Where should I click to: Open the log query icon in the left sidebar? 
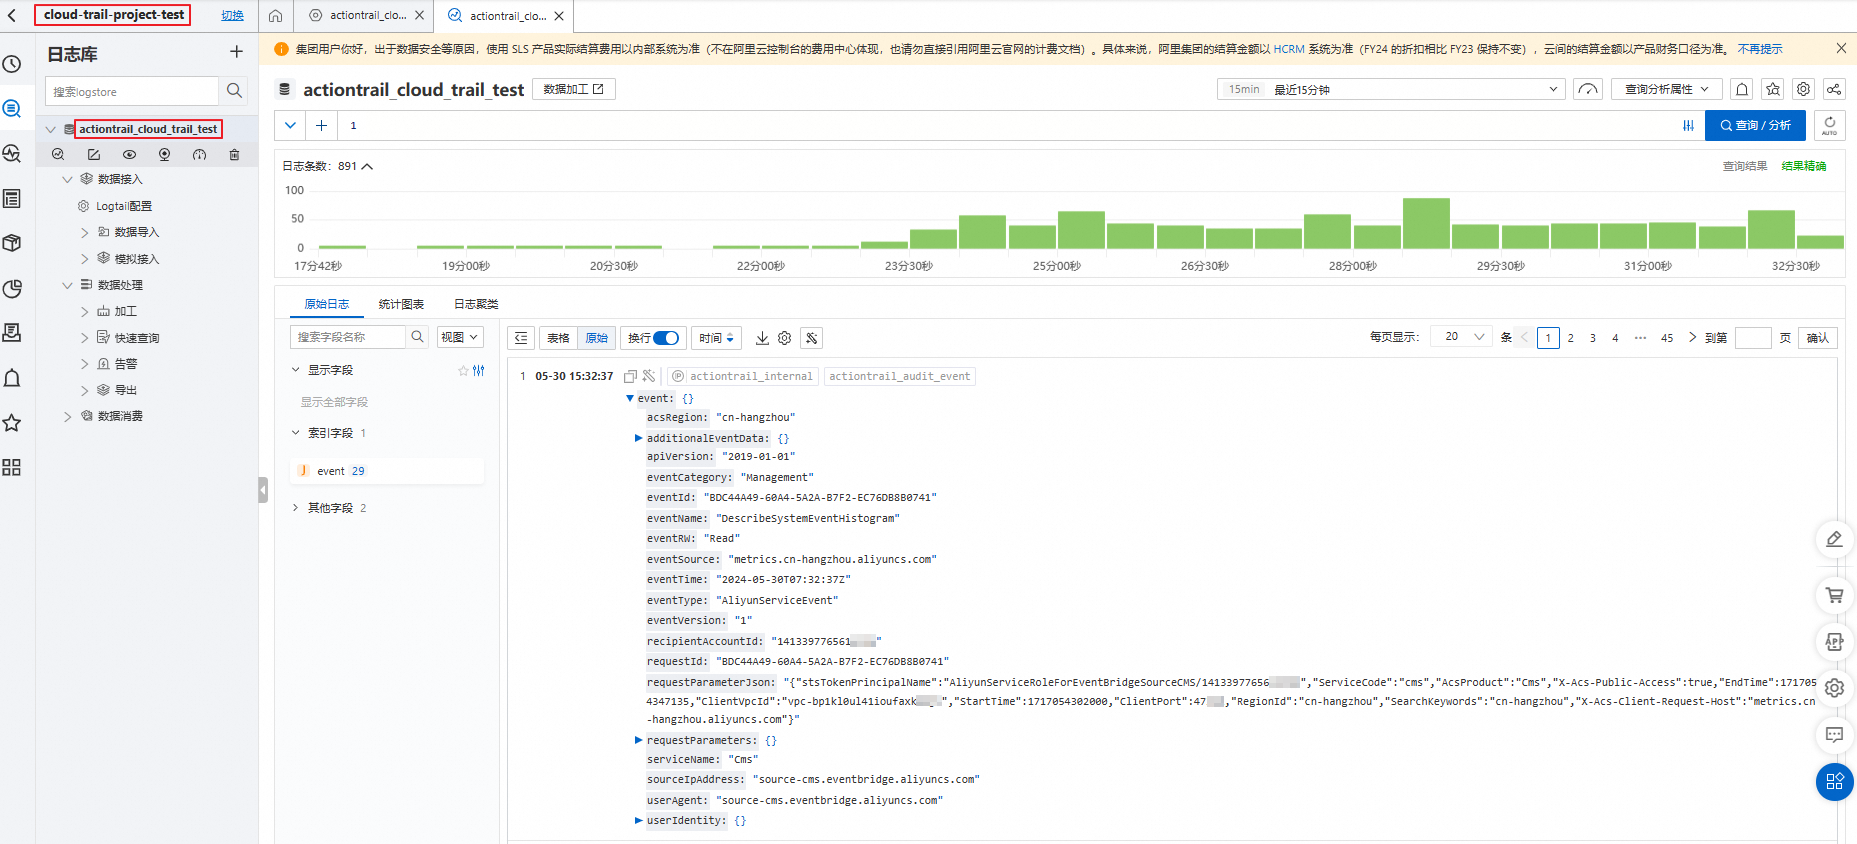click(12, 108)
